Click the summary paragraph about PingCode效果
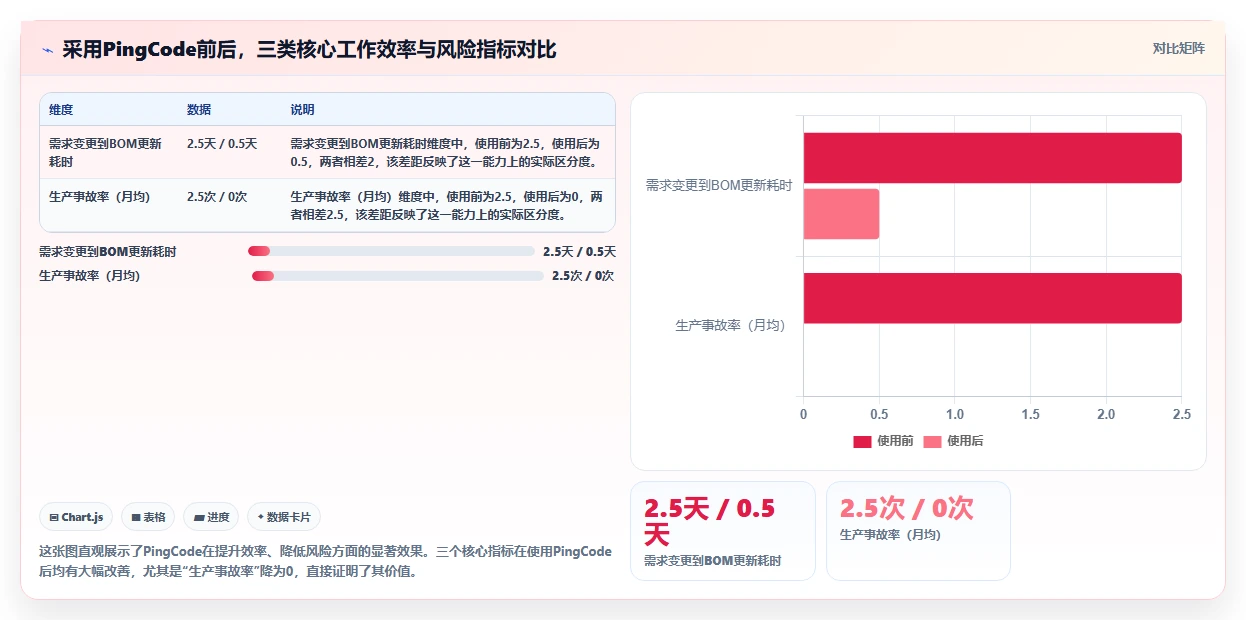Image resolution: width=1246 pixels, height=620 pixels. pos(325,561)
